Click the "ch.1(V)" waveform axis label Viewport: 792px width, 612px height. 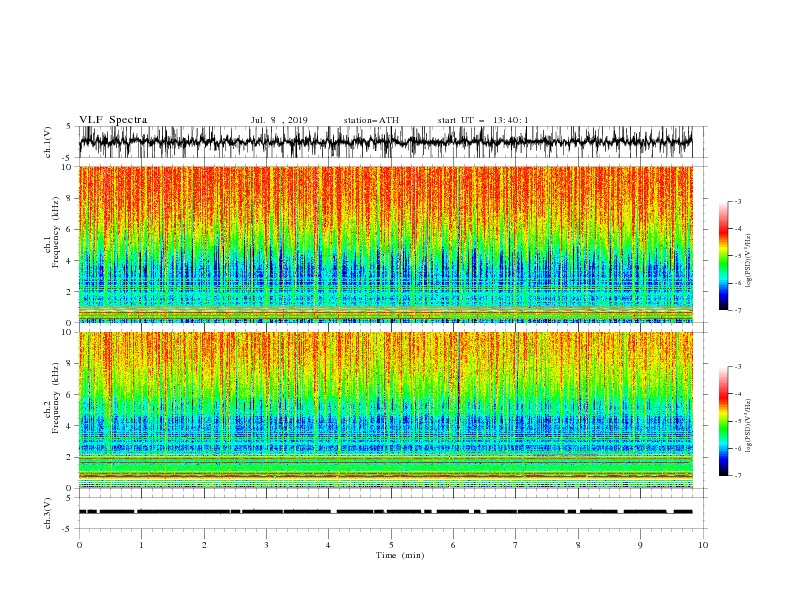(x=48, y=142)
